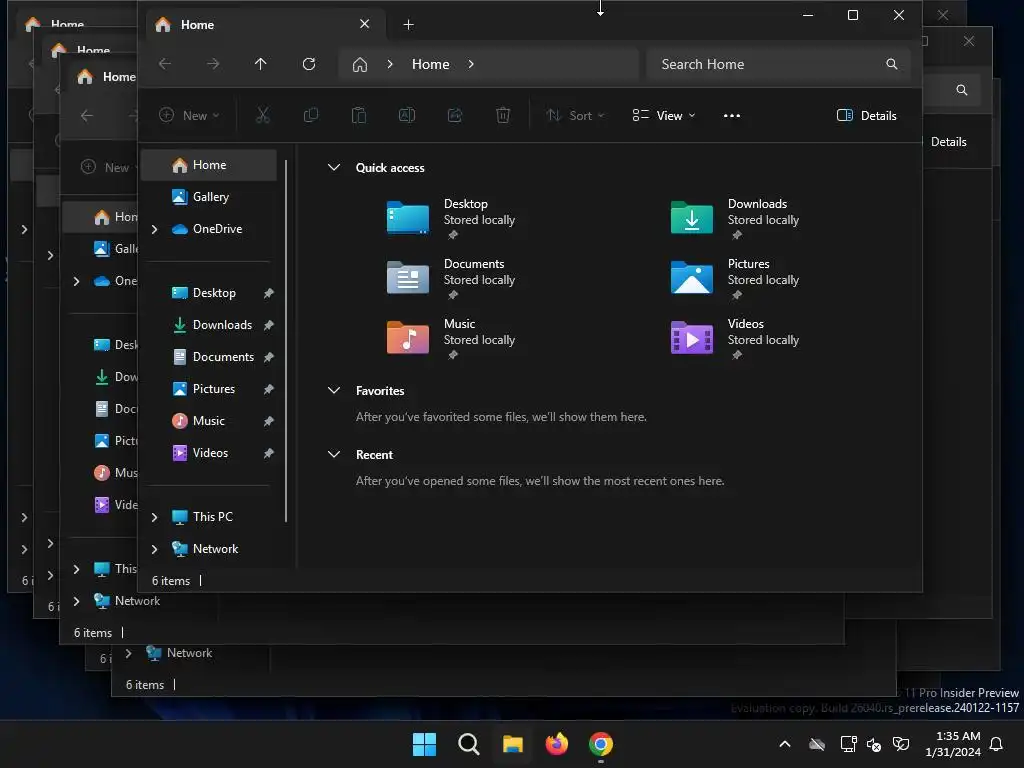Collapse the Quick access section
The image size is (1024, 768).
[334, 167]
